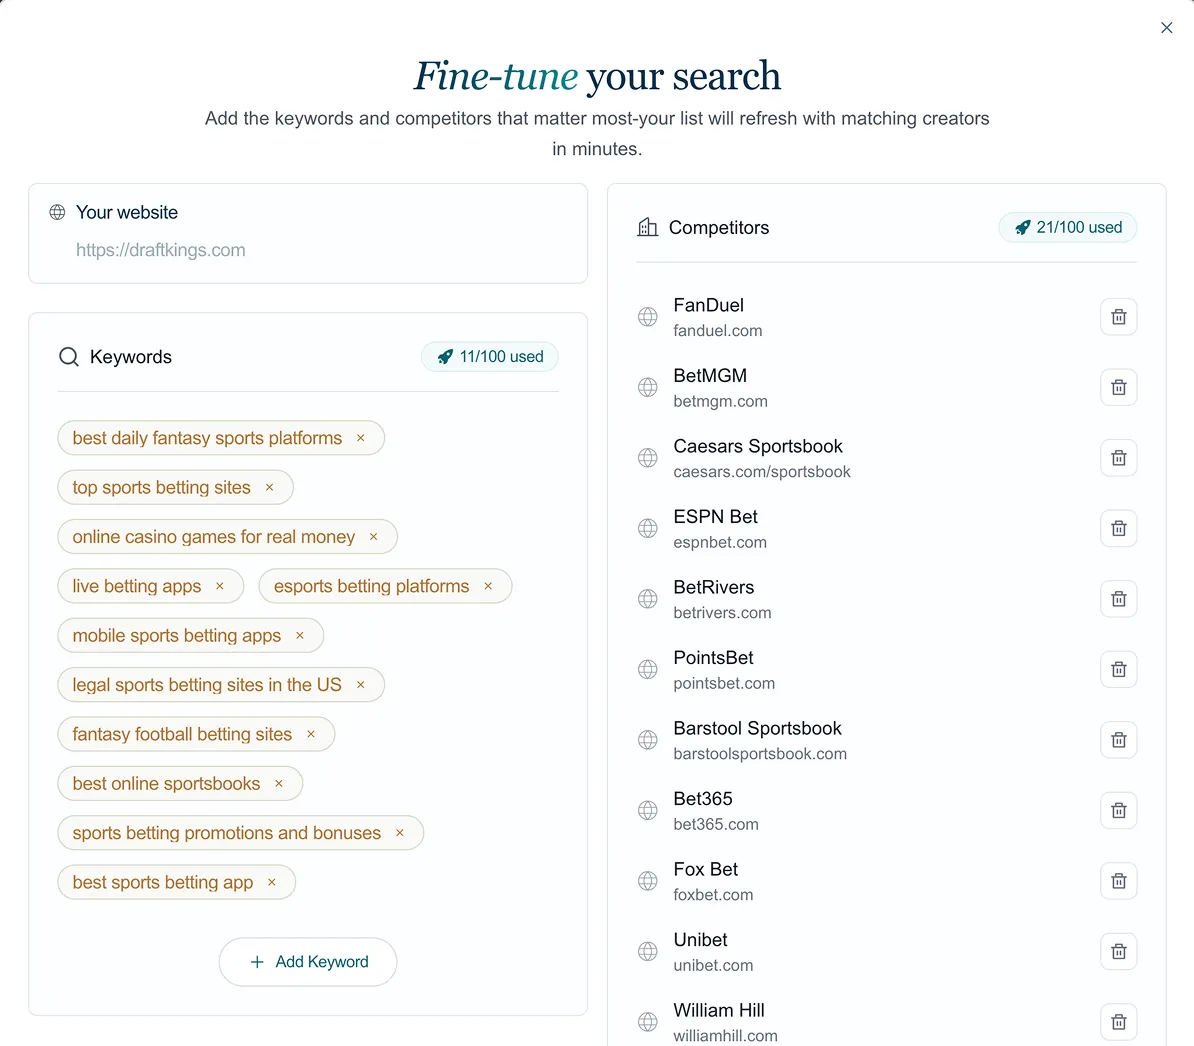Select the 'esports betting platforms' keyword text
1194x1046 pixels.
(x=372, y=586)
